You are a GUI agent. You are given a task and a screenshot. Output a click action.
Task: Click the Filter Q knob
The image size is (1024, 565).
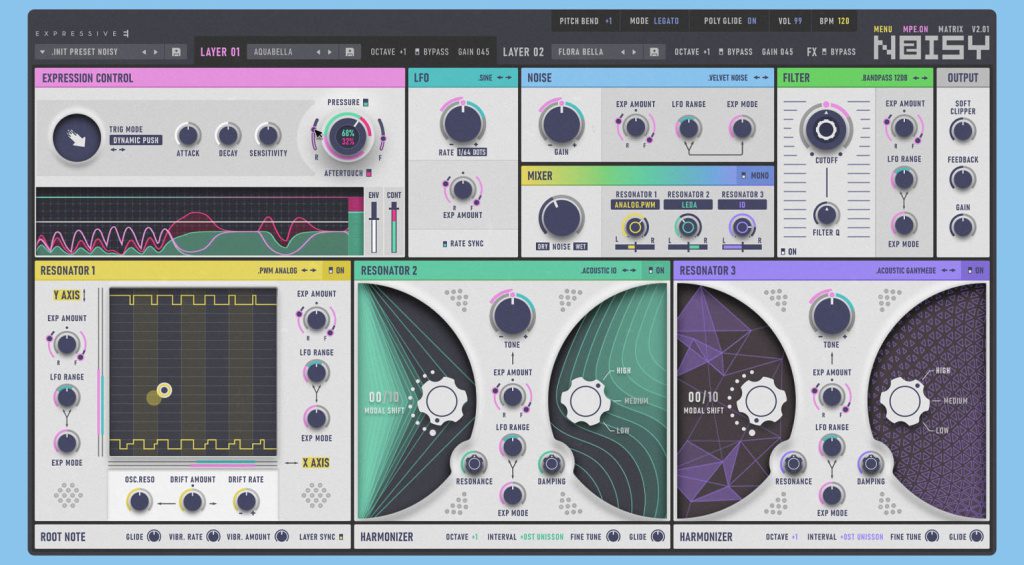pyautogui.click(x=826, y=214)
